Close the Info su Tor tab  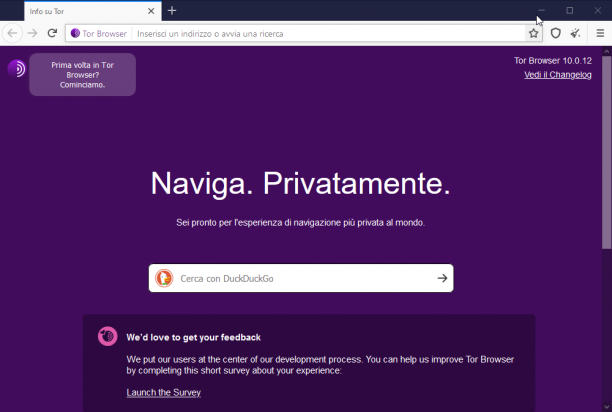151,11
